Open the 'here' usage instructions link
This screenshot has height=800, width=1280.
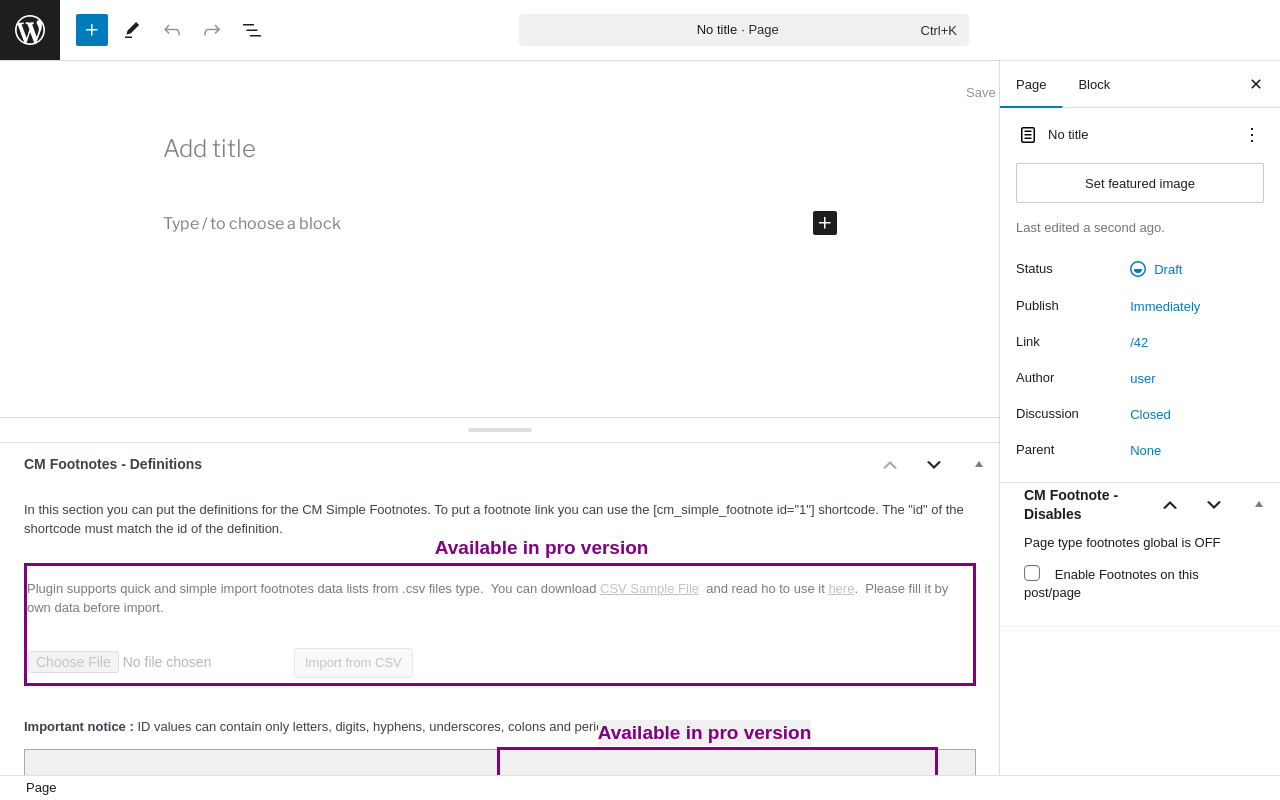click(841, 589)
